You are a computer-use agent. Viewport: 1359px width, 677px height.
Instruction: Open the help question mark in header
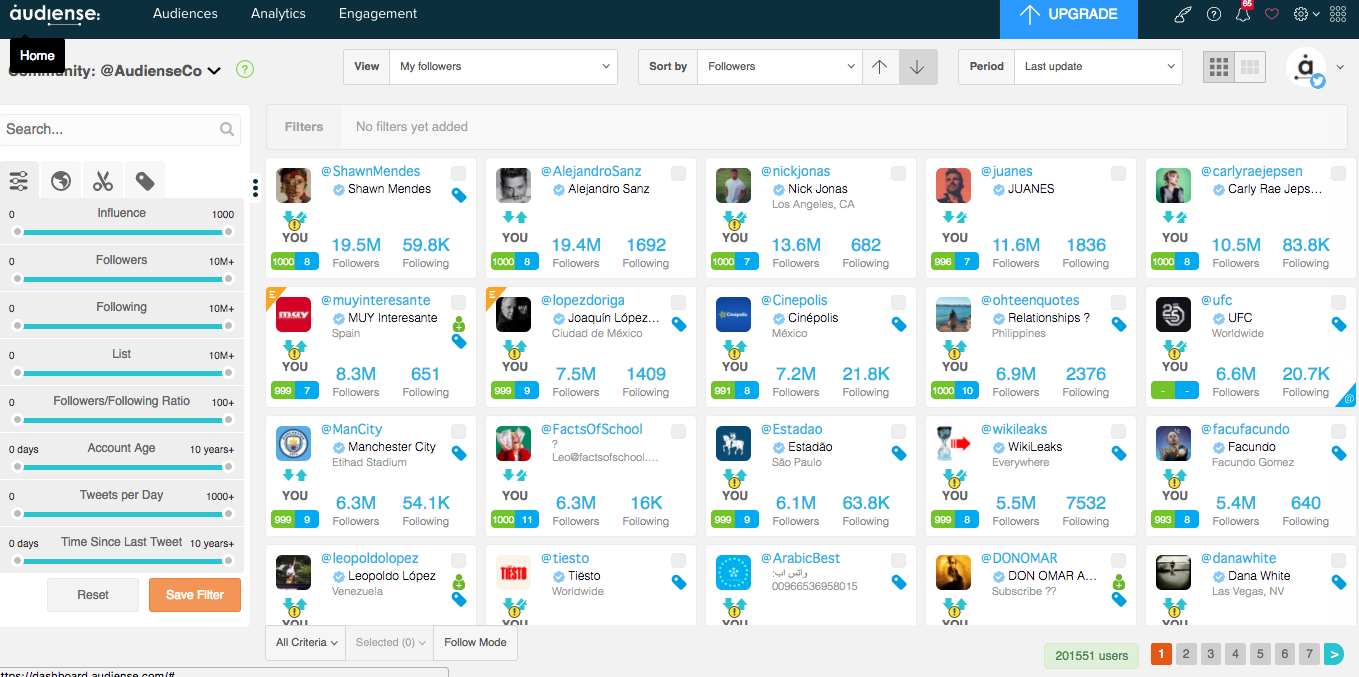coord(1214,14)
